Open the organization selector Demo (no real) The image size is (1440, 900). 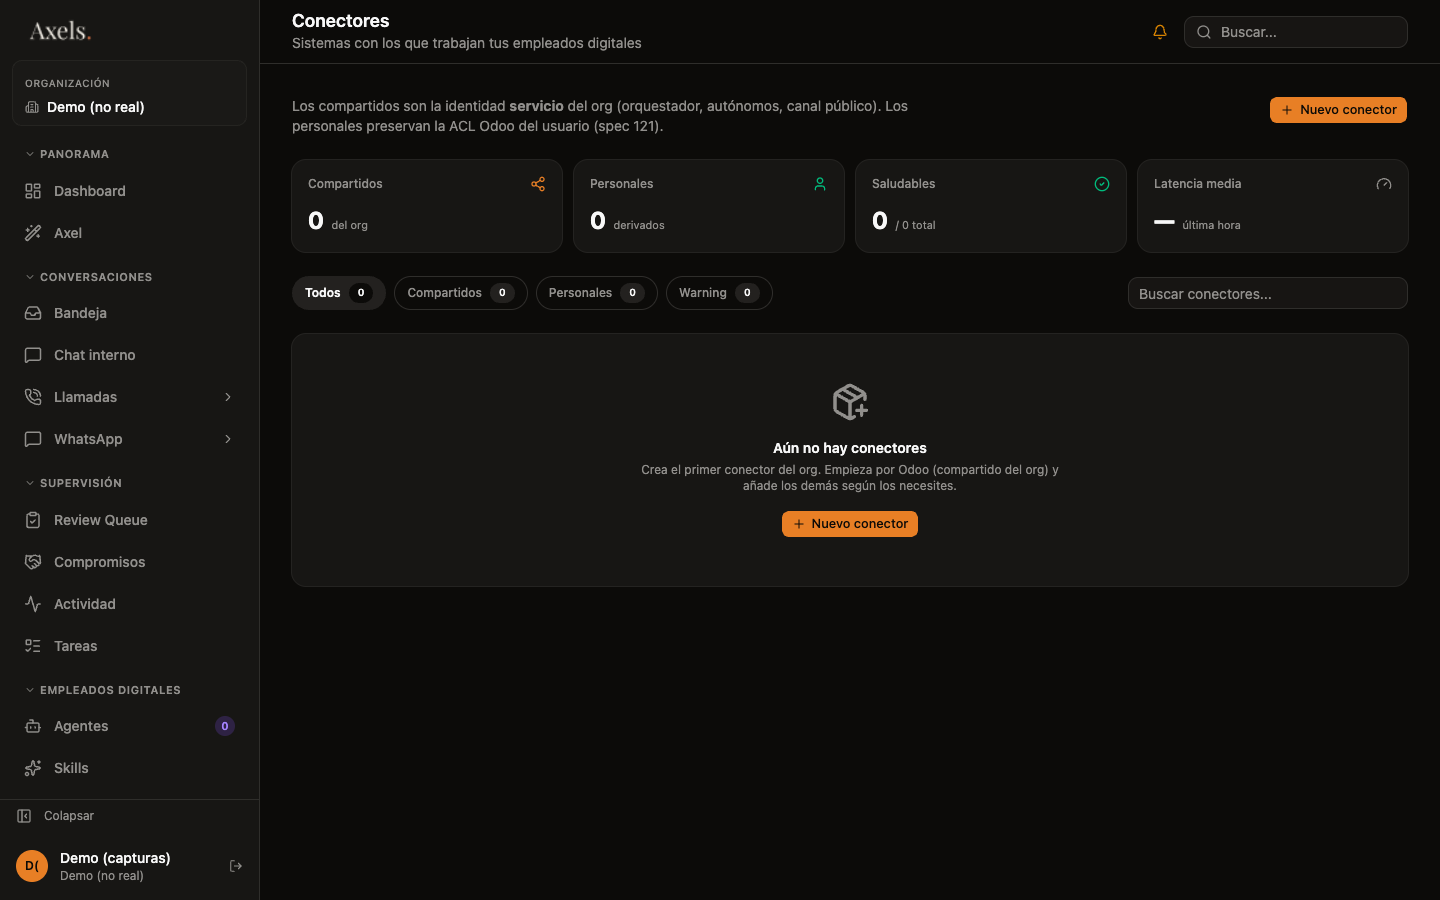[x=129, y=93]
